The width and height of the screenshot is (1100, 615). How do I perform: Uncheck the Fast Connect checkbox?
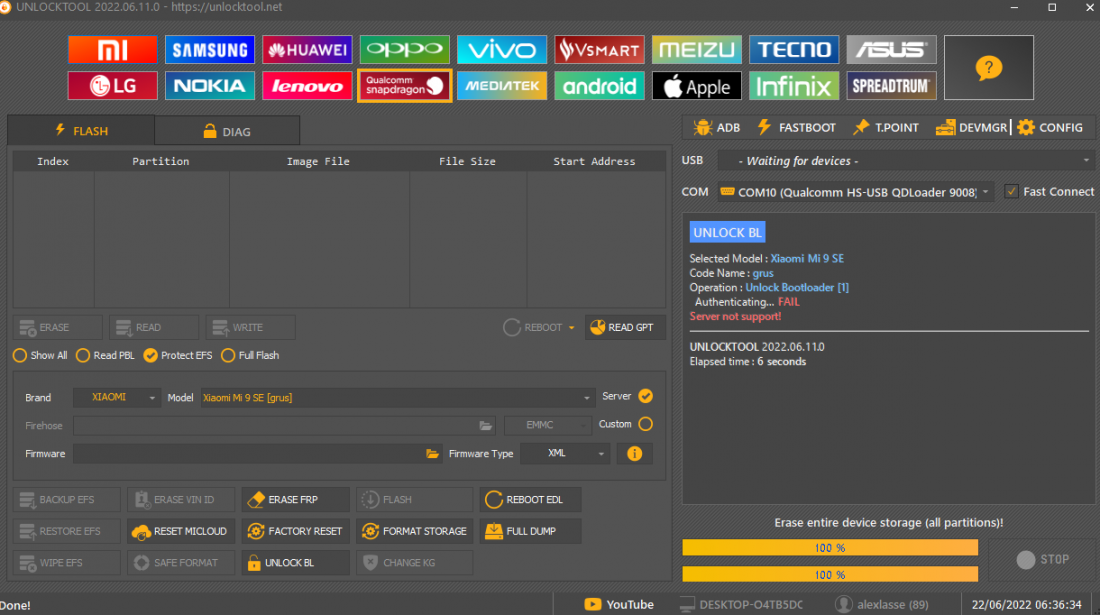coord(1011,191)
